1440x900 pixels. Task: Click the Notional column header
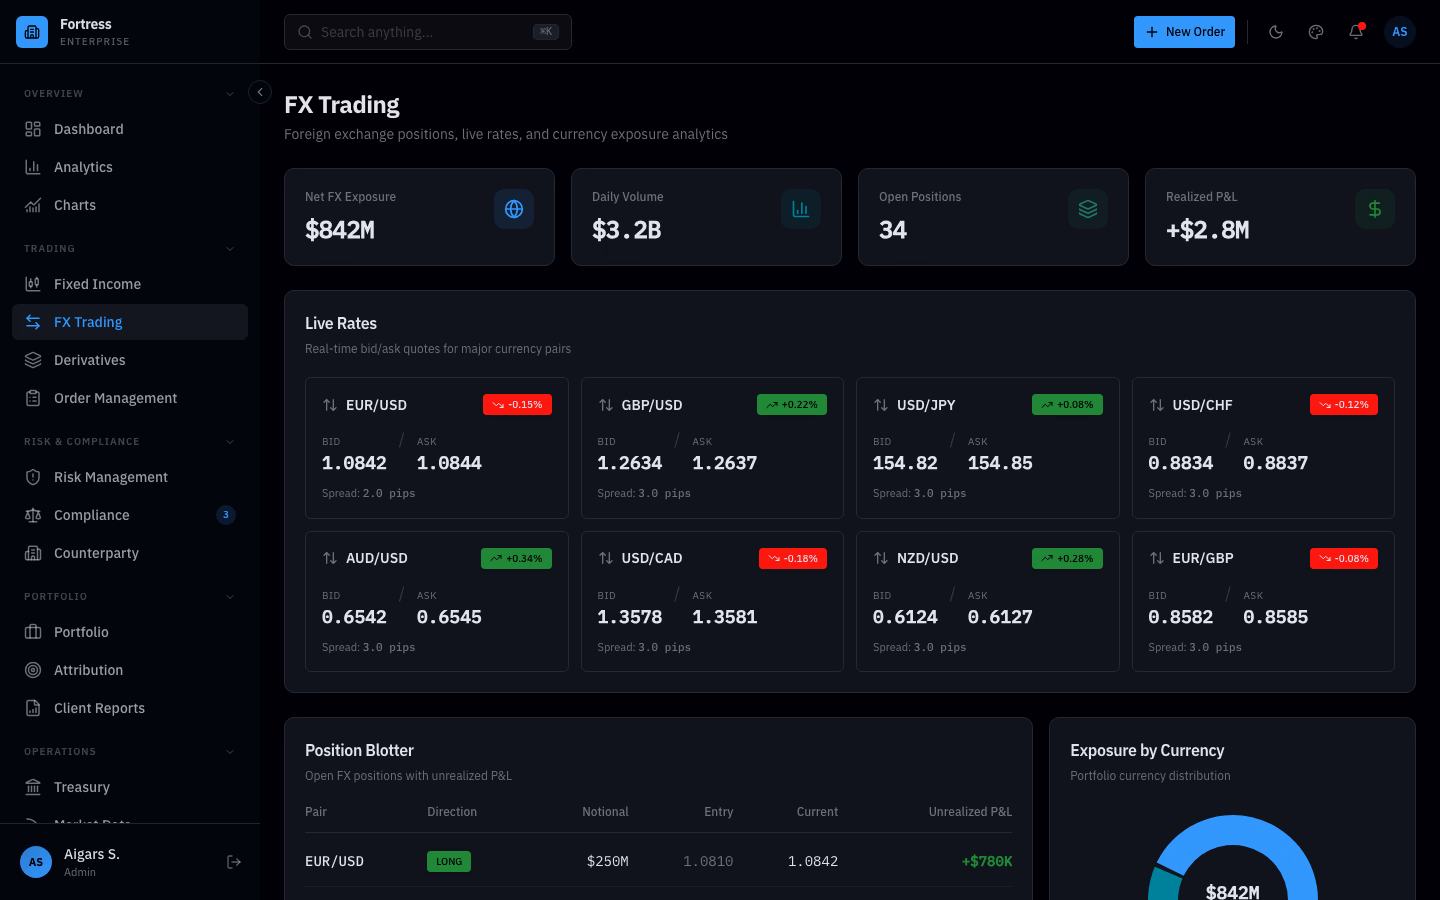605,812
